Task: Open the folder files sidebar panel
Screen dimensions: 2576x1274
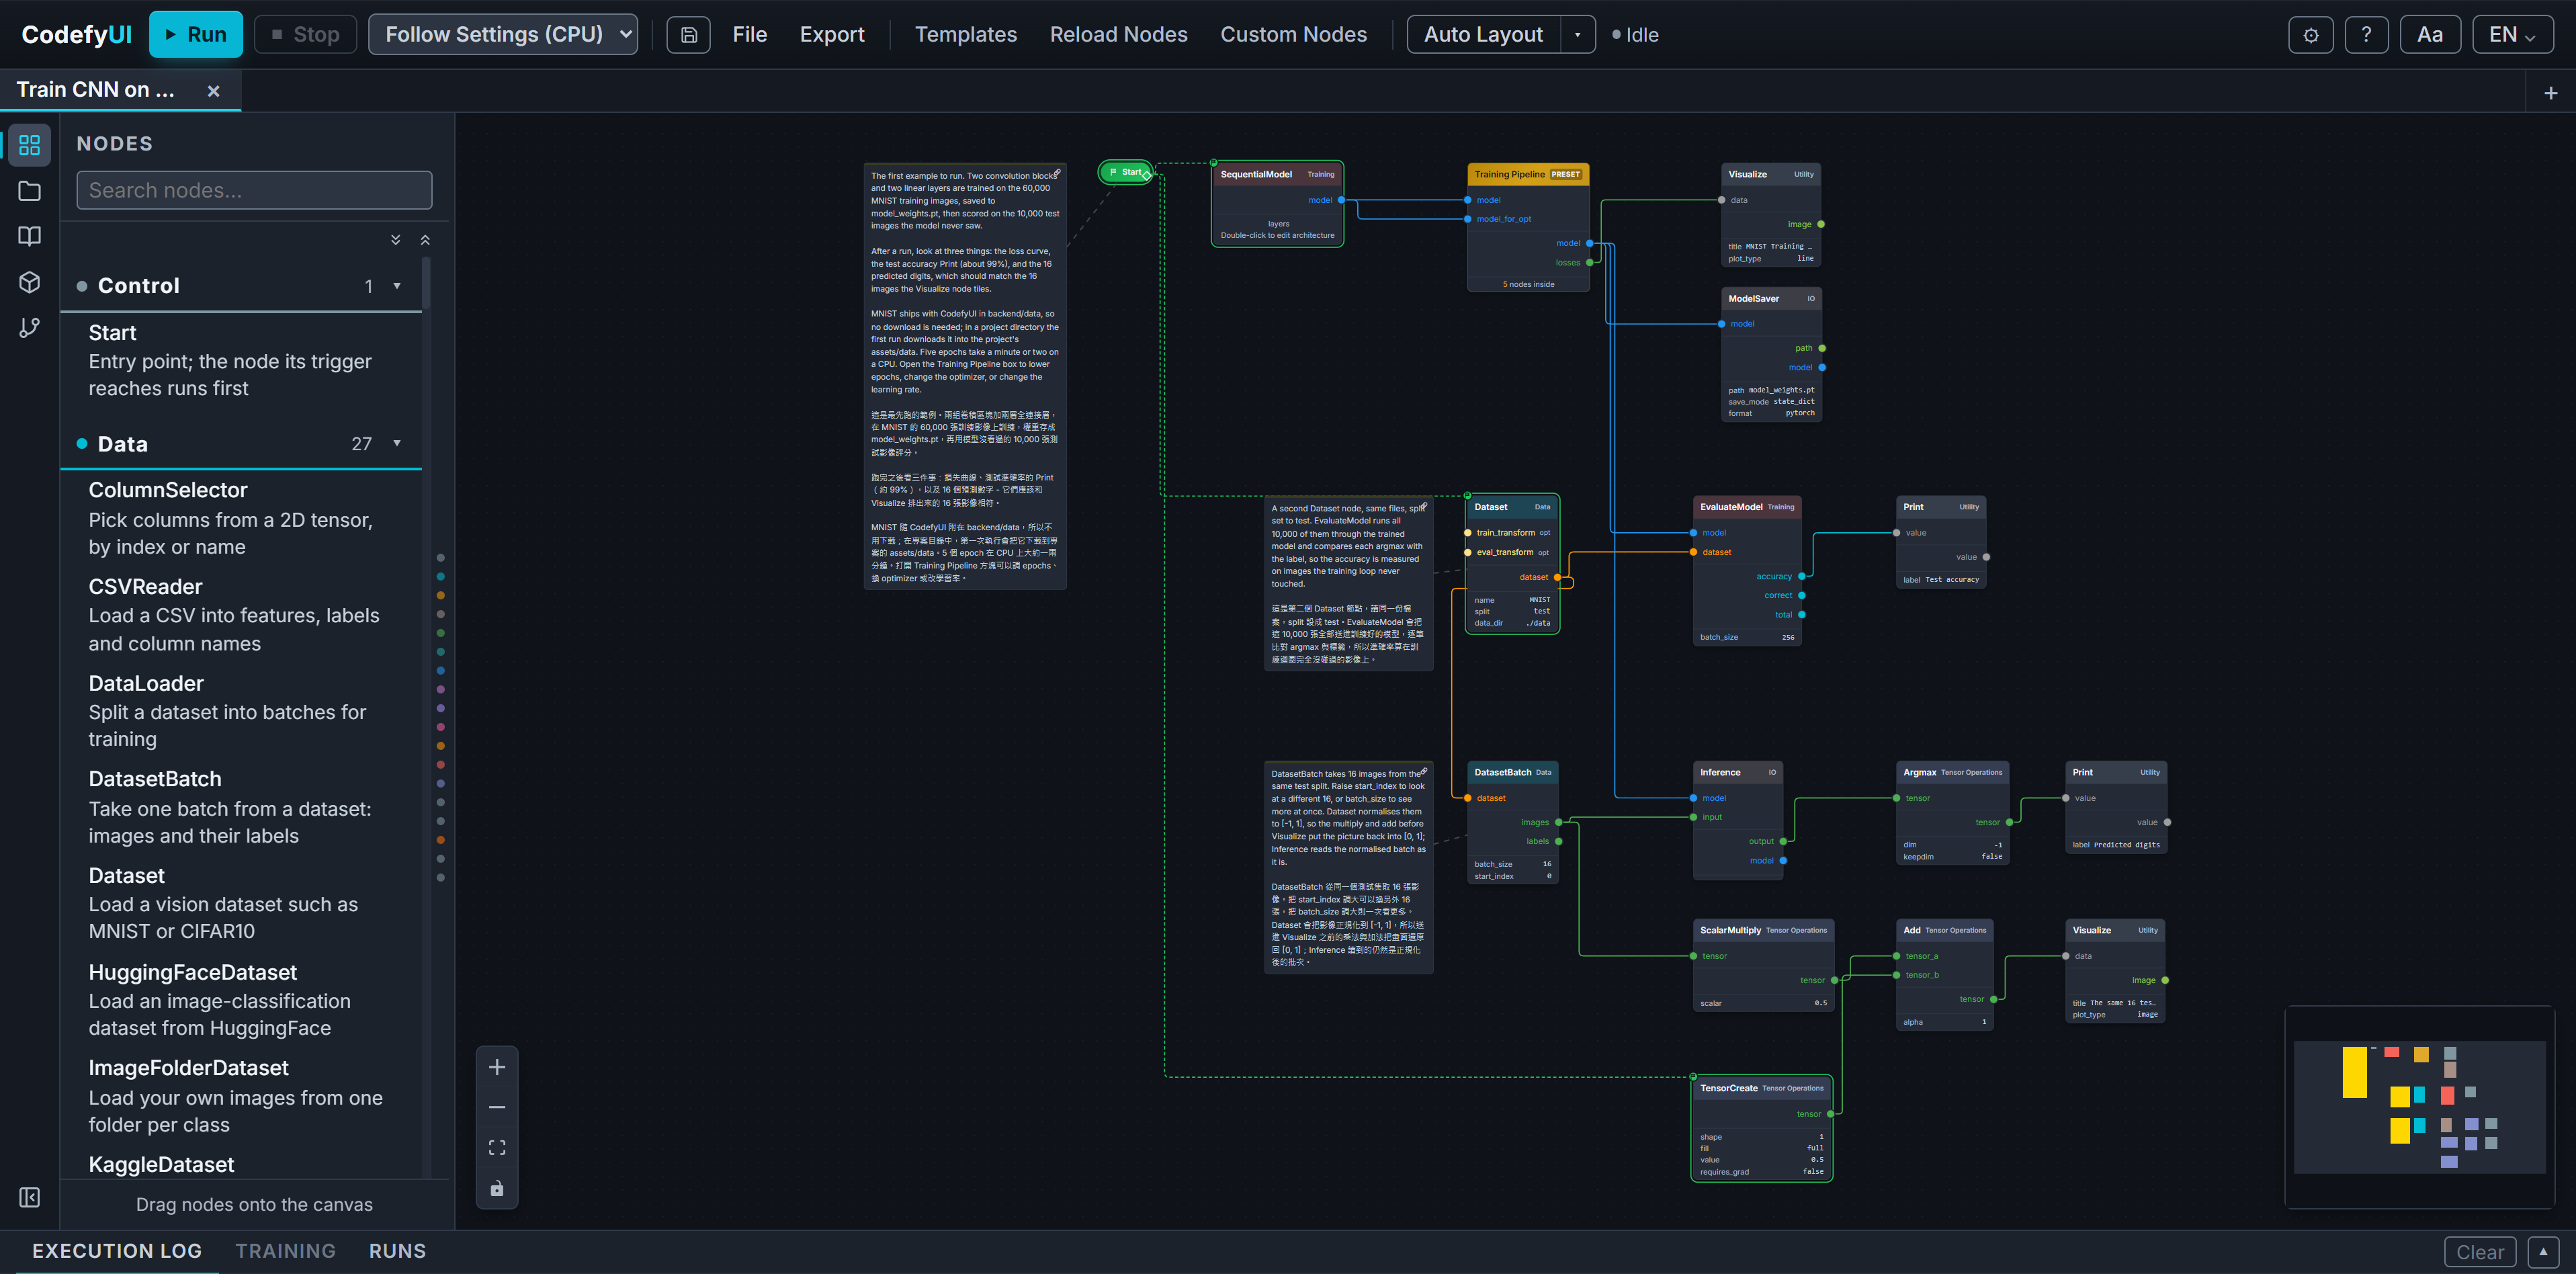Action: pyautogui.click(x=30, y=191)
